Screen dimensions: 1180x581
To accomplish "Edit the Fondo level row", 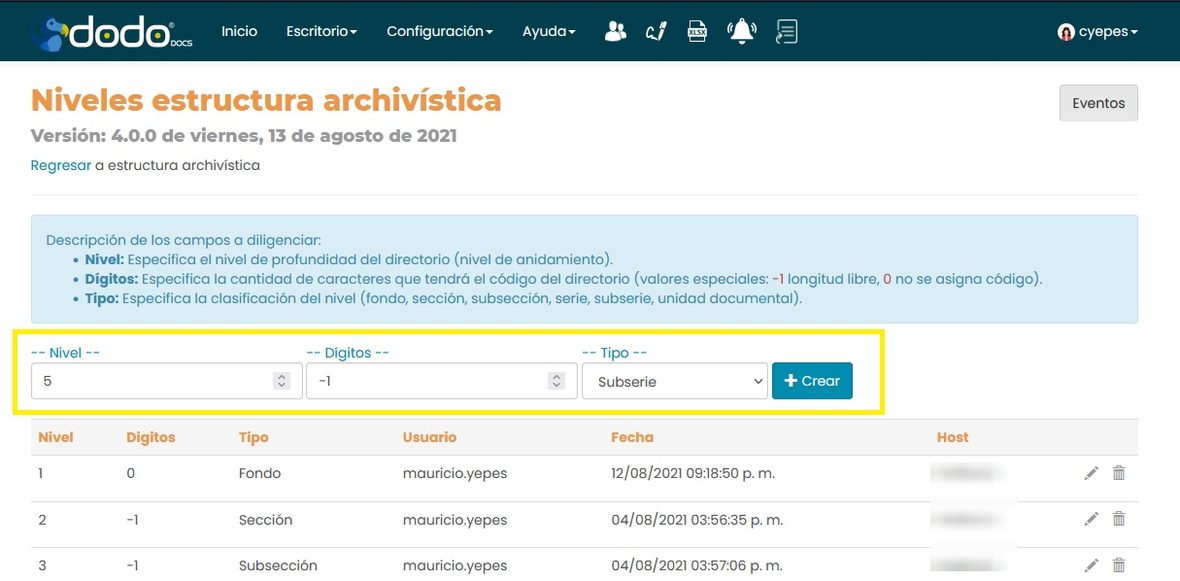I will point(1091,473).
